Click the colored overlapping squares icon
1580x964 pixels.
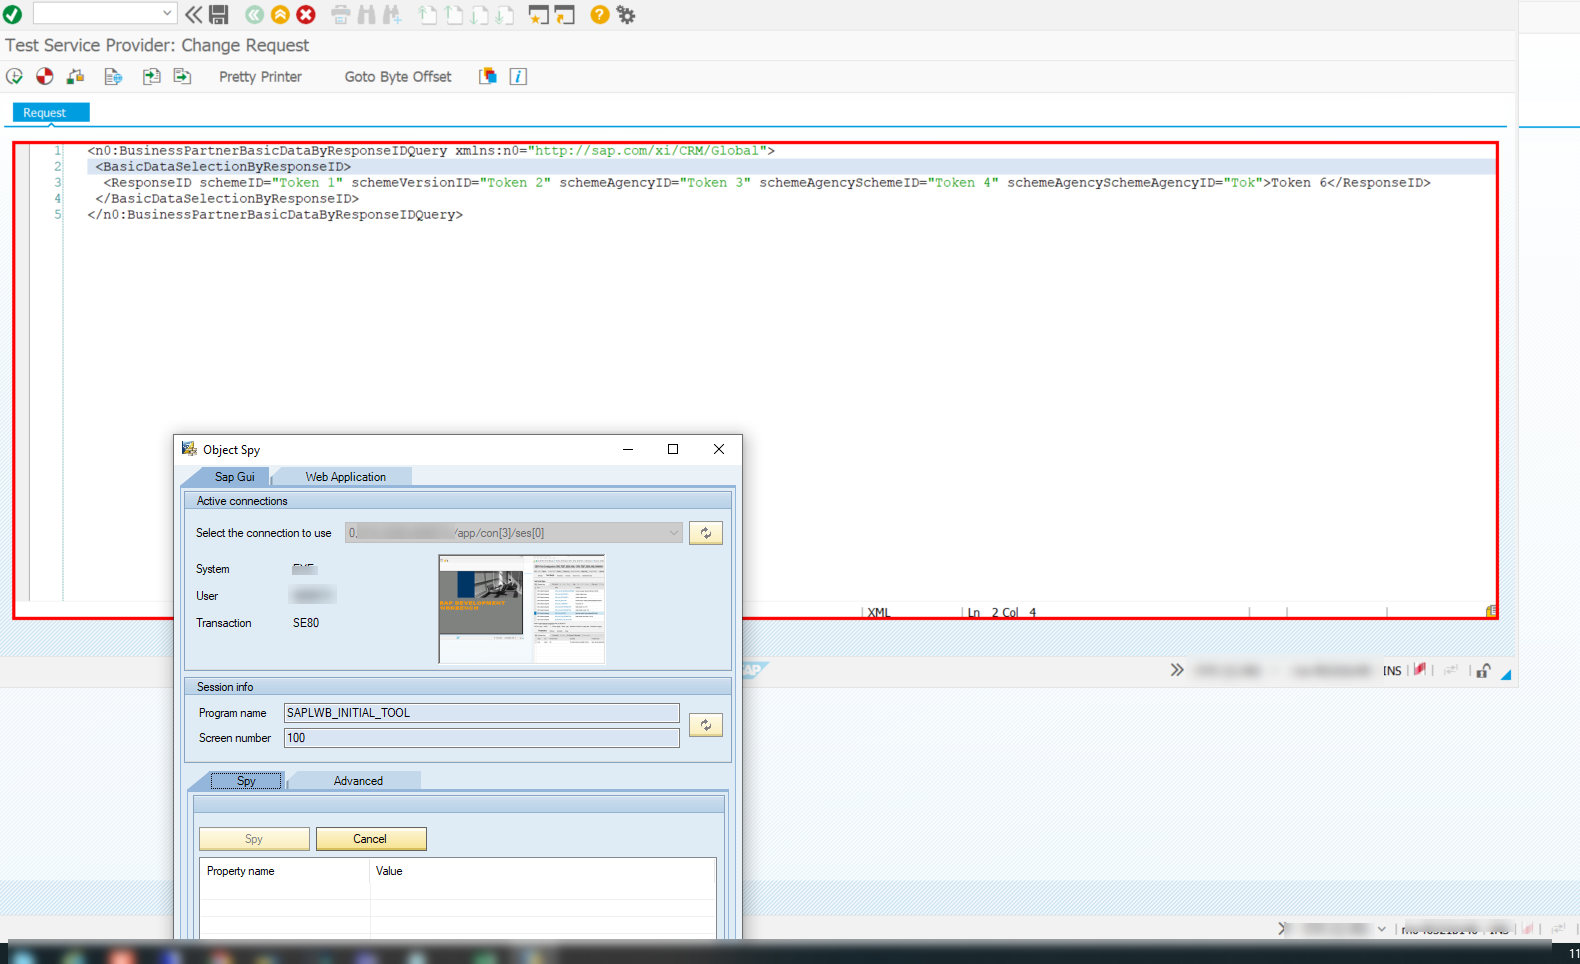[x=488, y=77]
